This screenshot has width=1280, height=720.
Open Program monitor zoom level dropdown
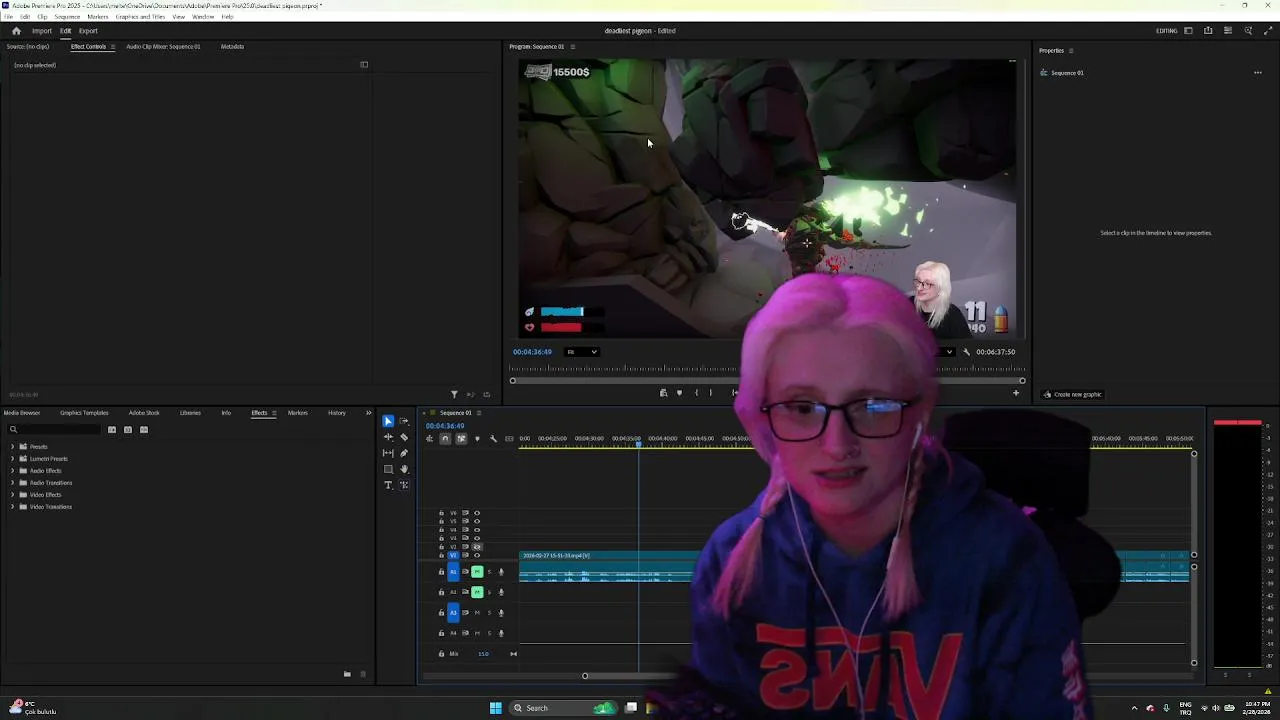(x=582, y=352)
